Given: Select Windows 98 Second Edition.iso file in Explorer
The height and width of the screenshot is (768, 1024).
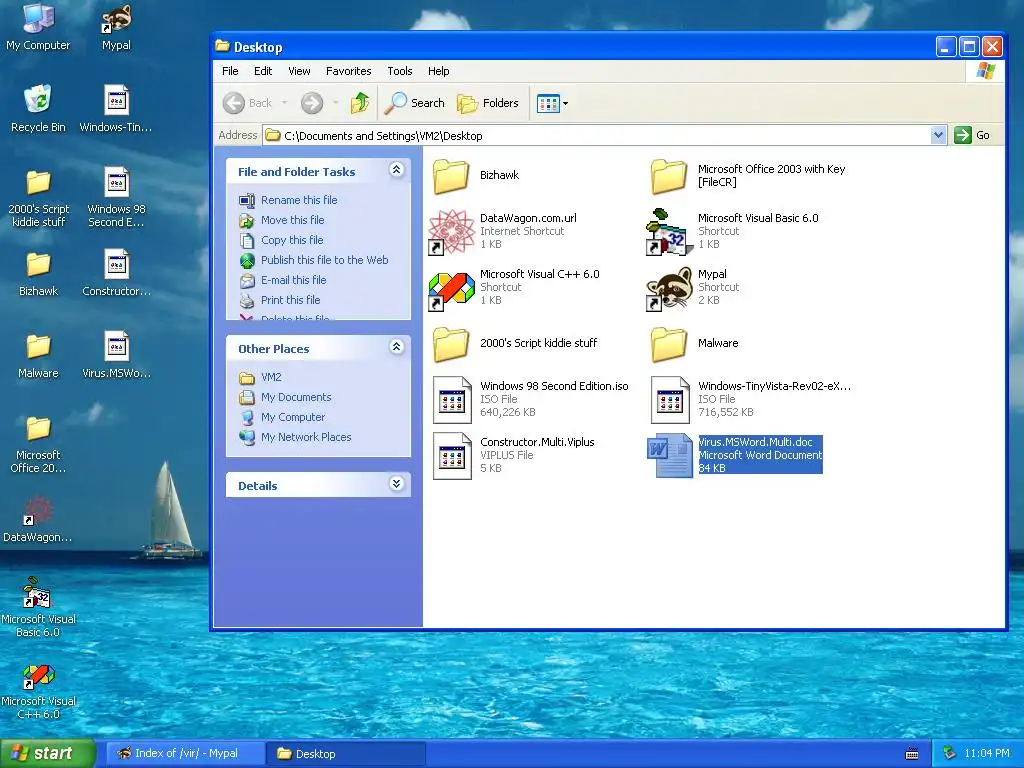Looking at the screenshot, I should click(530, 399).
